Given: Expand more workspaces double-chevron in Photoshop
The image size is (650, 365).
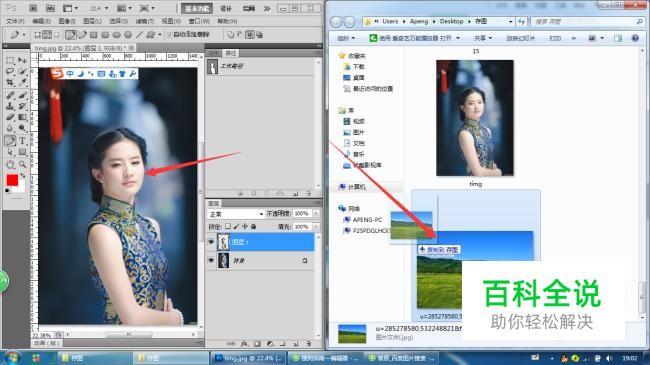Looking at the screenshot, I should tap(267, 8).
